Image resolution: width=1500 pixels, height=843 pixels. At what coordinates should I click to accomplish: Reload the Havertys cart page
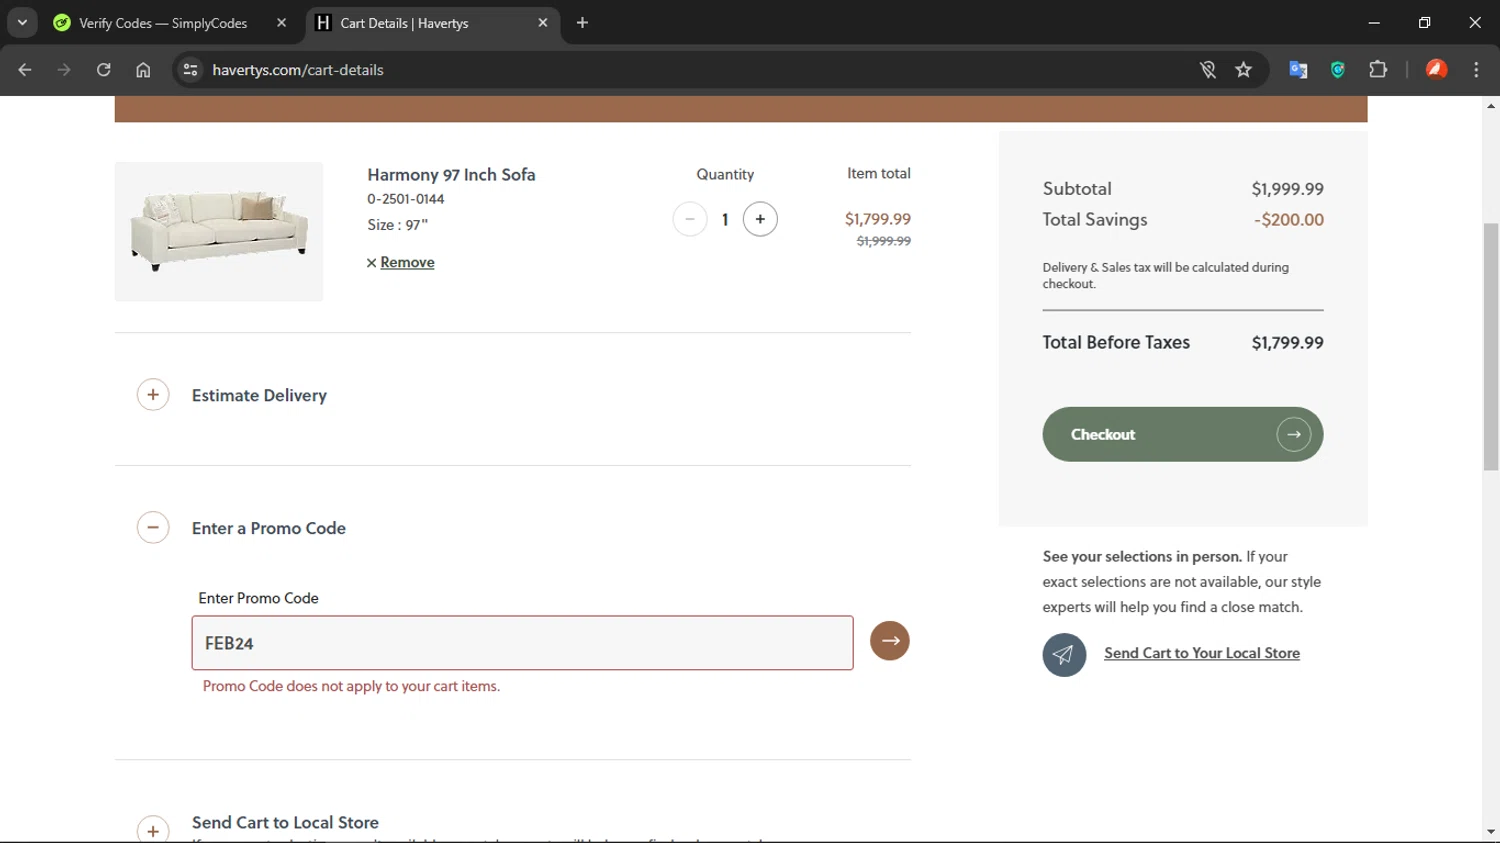pos(104,70)
